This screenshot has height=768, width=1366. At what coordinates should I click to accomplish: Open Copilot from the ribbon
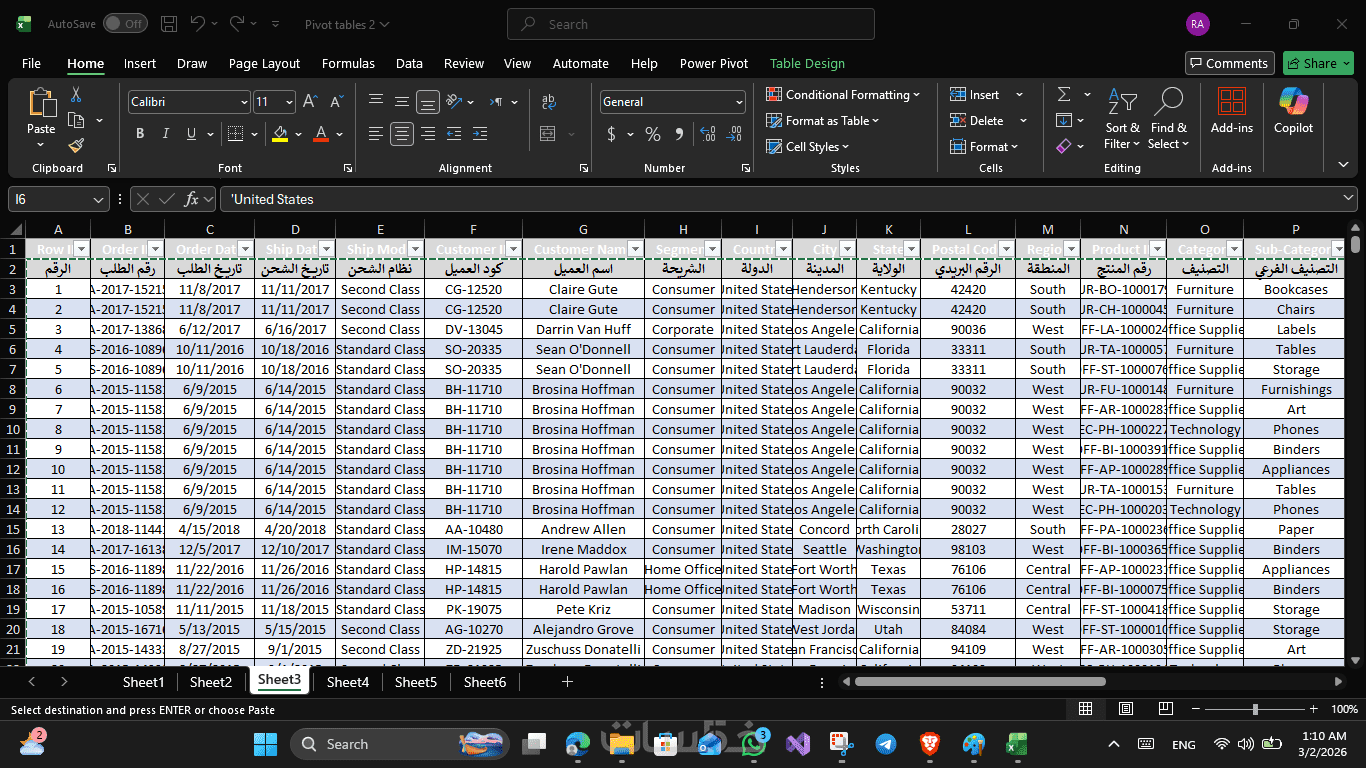click(1293, 110)
